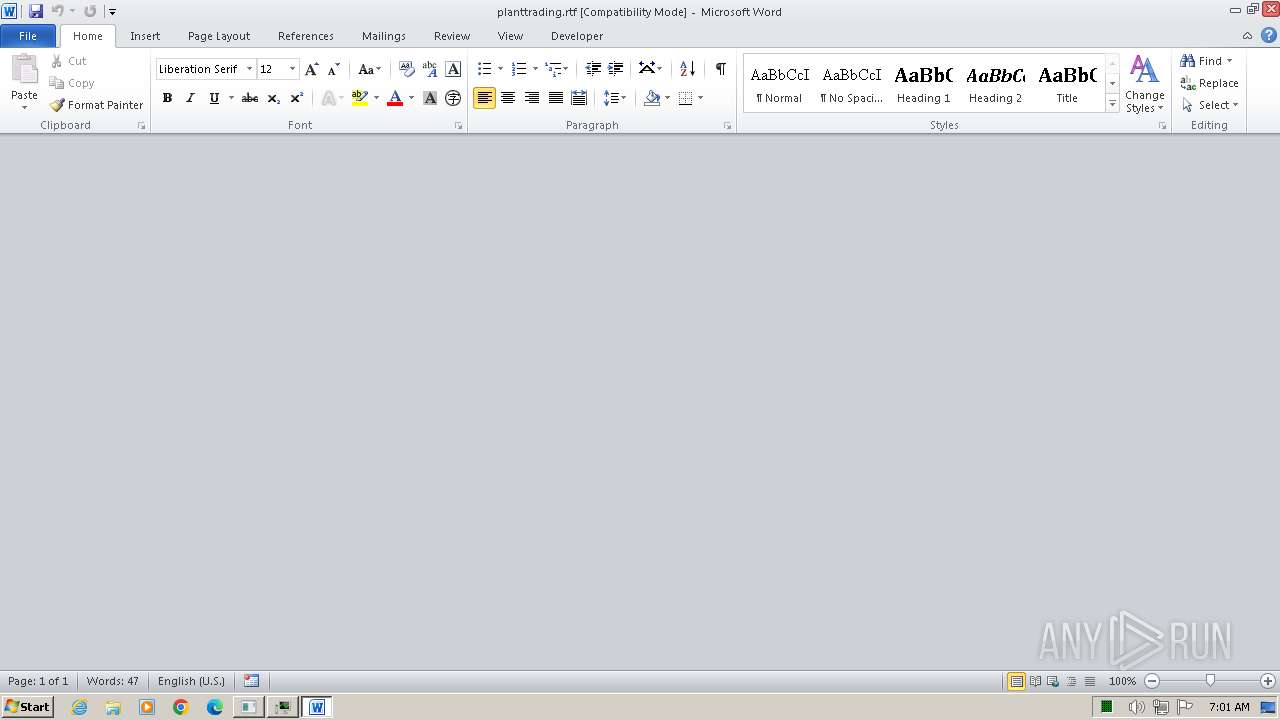The height and width of the screenshot is (720, 1280).
Task: Apply the Title style
Action: [1067, 83]
